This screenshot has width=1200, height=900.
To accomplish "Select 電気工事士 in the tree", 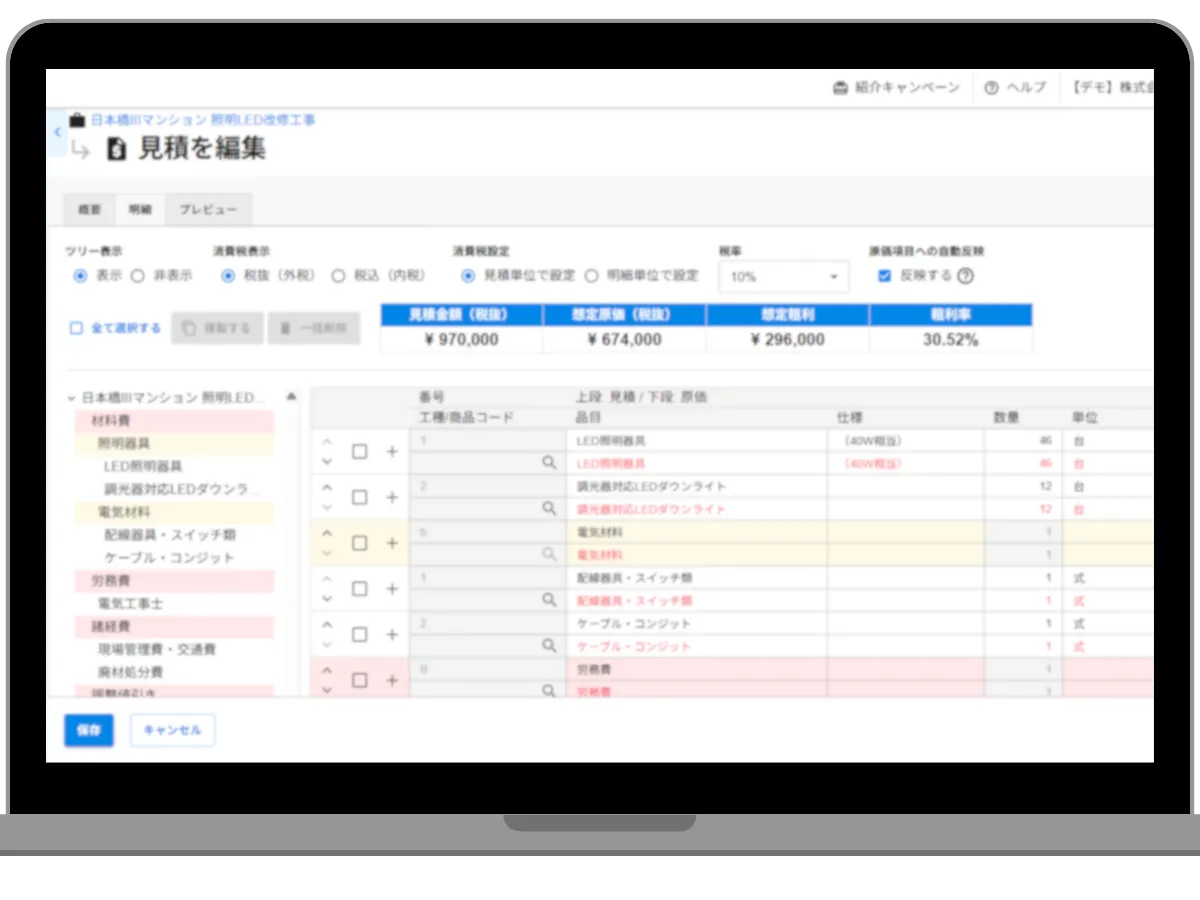I will pos(130,604).
